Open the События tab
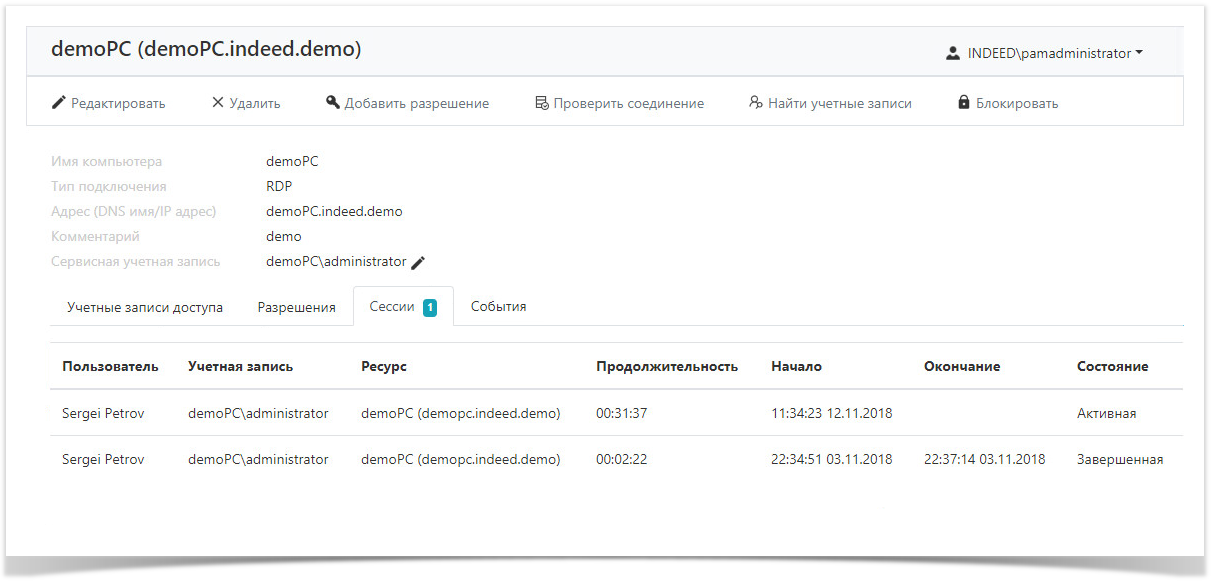This screenshot has width=1218, height=585. [499, 307]
